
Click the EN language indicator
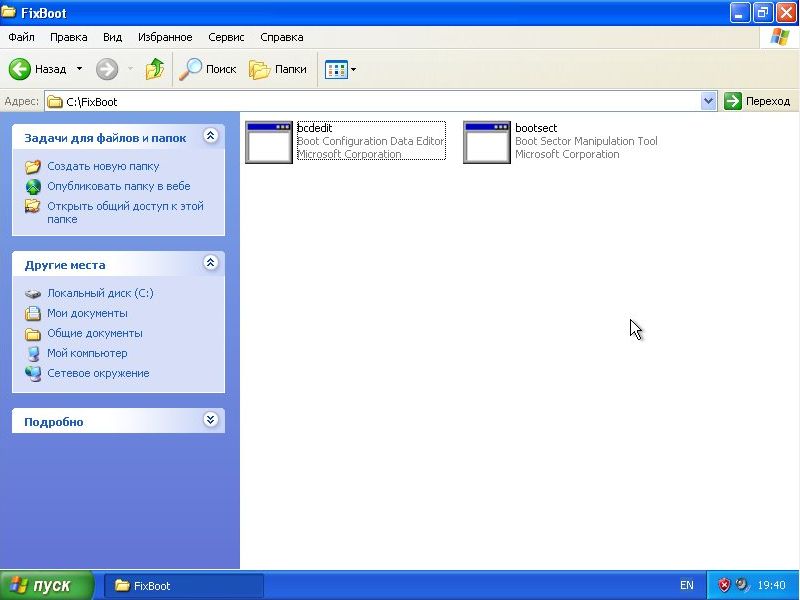click(687, 585)
